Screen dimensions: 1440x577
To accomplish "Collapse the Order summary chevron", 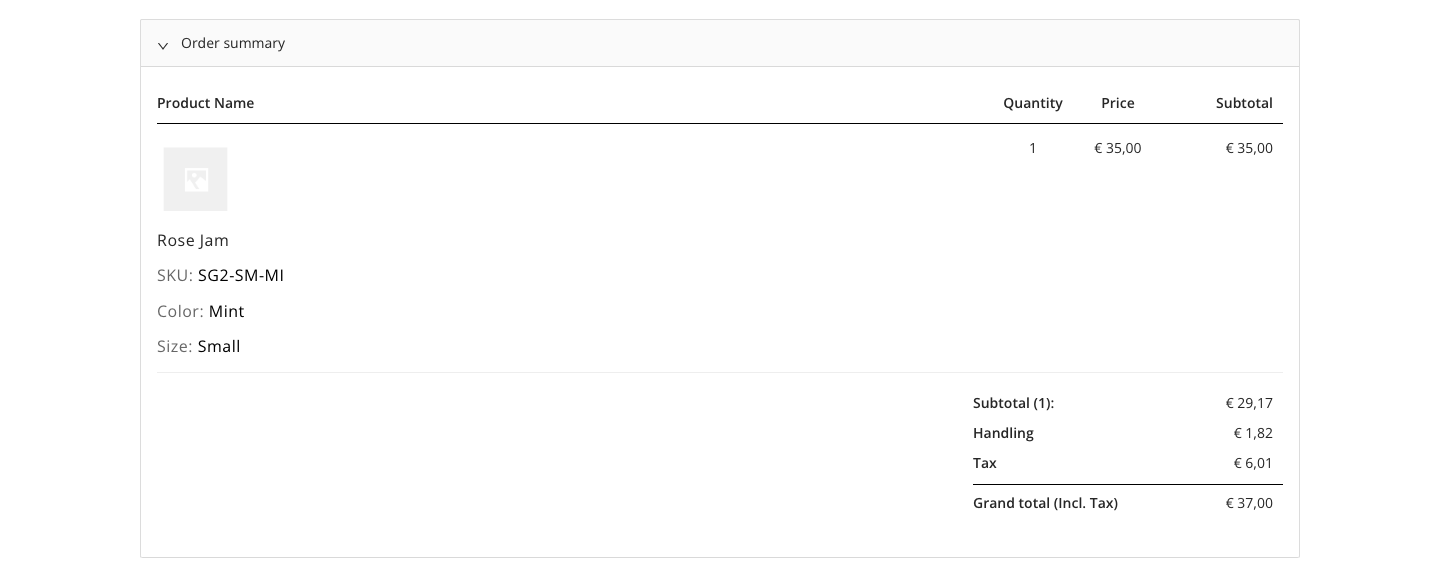I will (163, 45).
